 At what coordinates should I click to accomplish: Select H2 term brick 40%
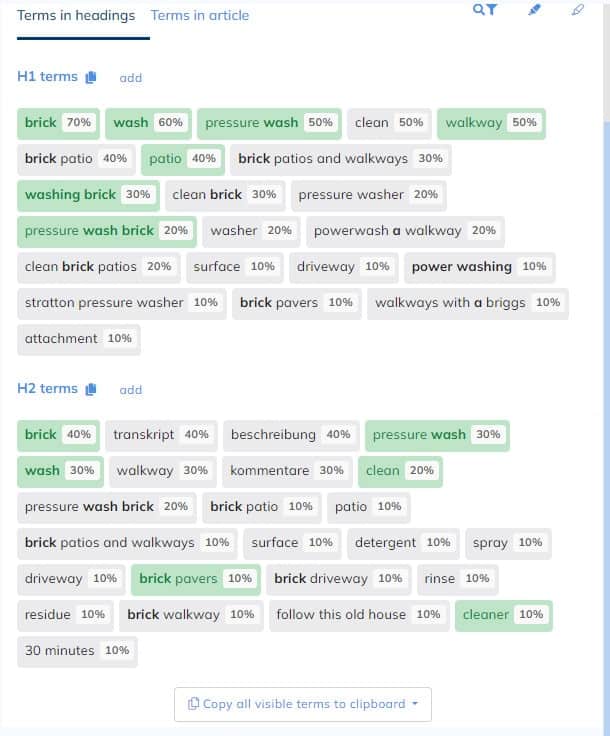point(58,436)
